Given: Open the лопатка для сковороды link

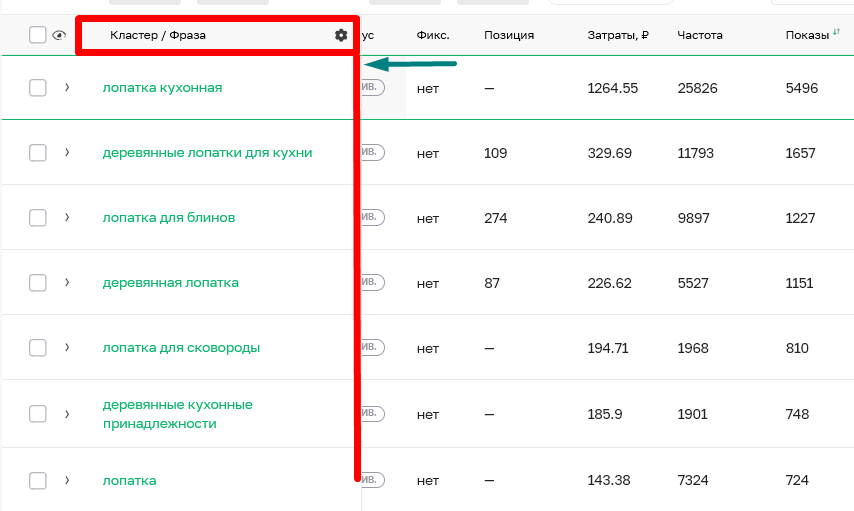Looking at the screenshot, I should [x=181, y=348].
